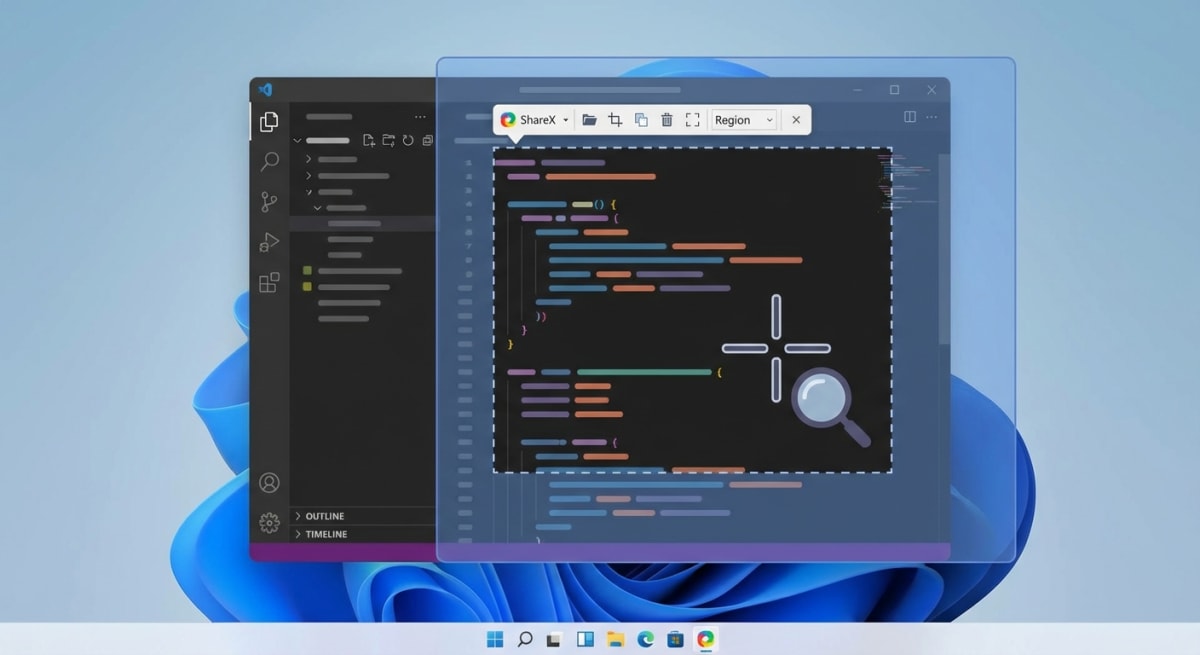Launch ShareX from the taskbar
The width and height of the screenshot is (1200, 655).
pyautogui.click(x=706, y=637)
